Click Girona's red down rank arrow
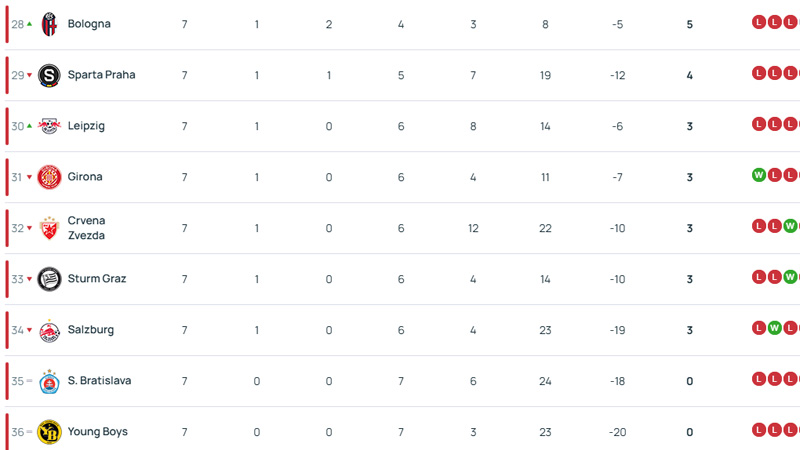 [30, 178]
